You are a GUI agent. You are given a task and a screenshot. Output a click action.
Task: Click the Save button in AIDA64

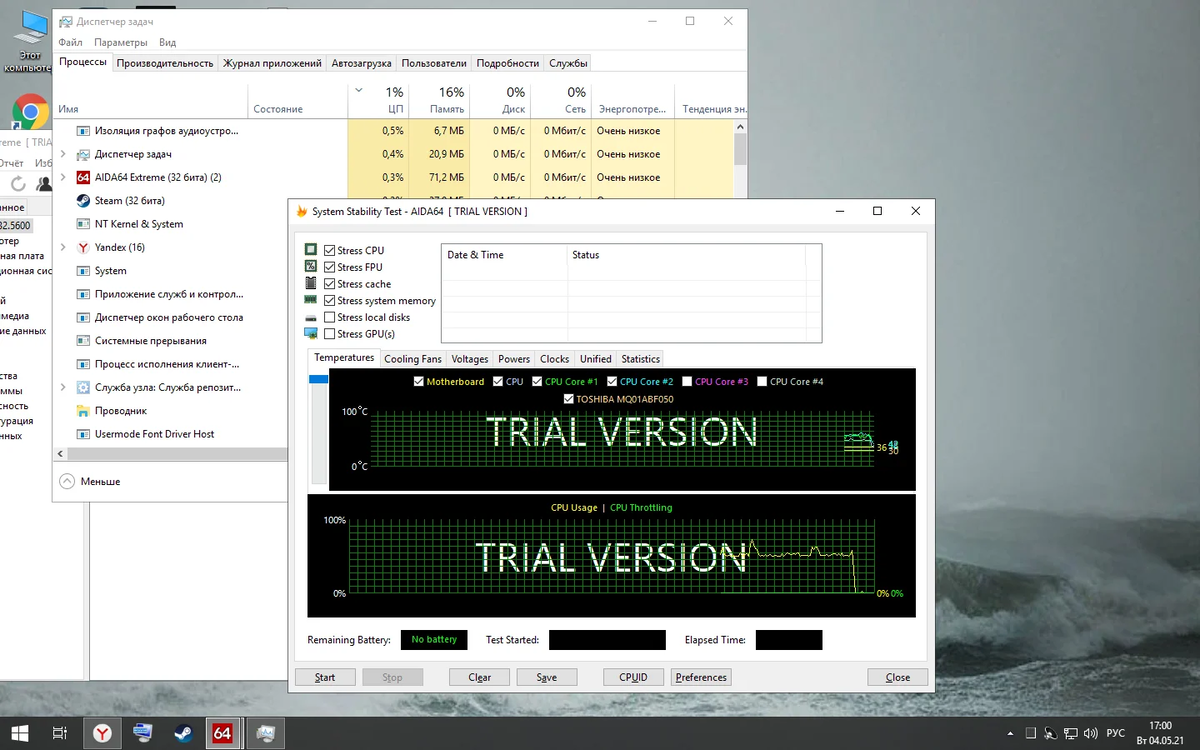click(547, 677)
